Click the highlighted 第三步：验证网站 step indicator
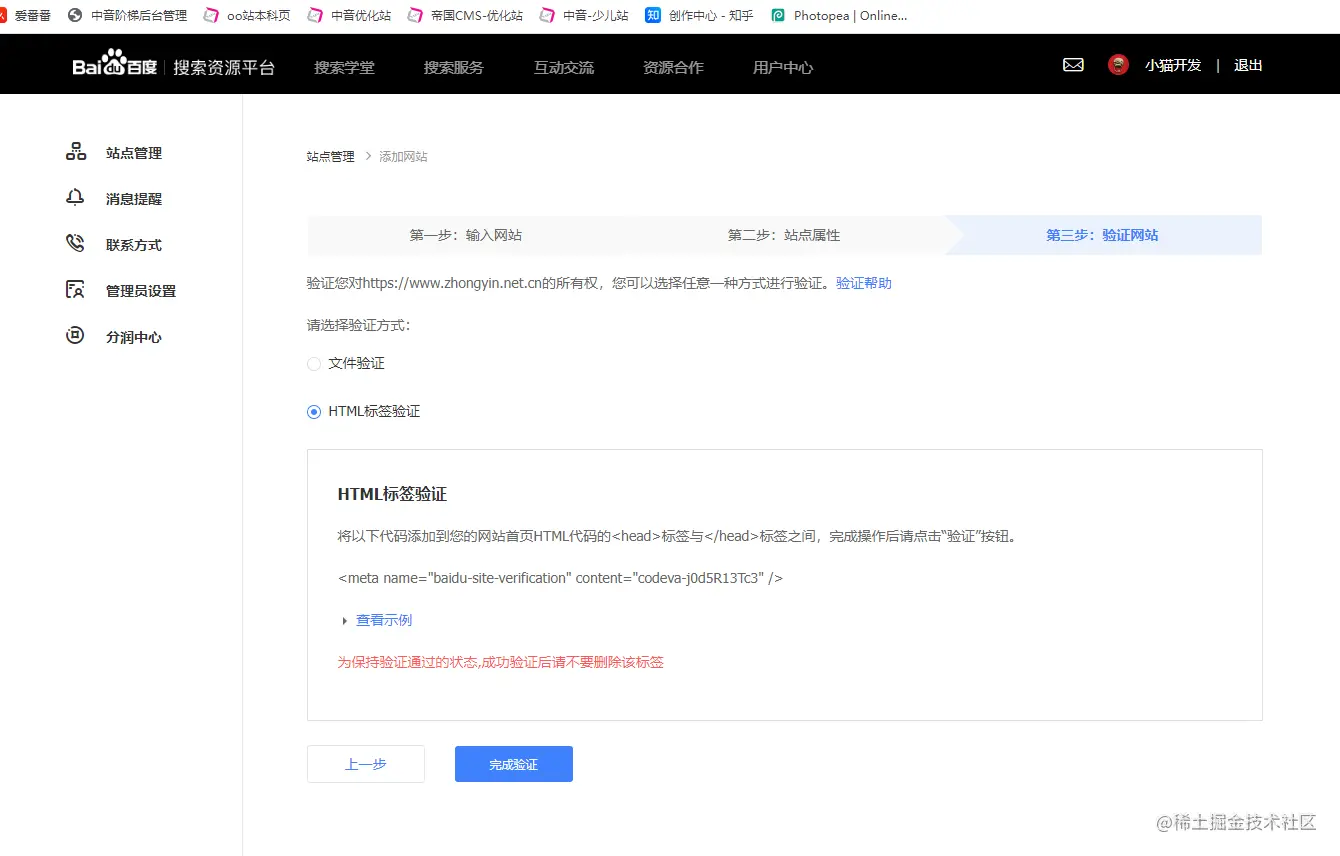The height and width of the screenshot is (856, 1340). point(1101,235)
